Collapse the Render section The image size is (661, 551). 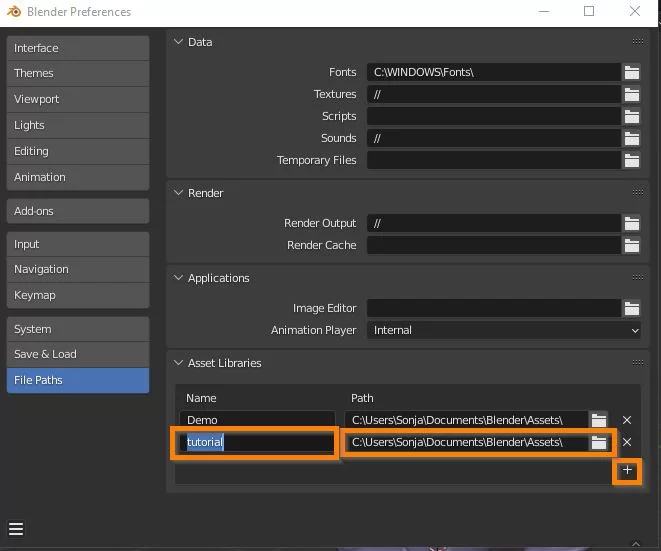pyautogui.click(x=179, y=193)
